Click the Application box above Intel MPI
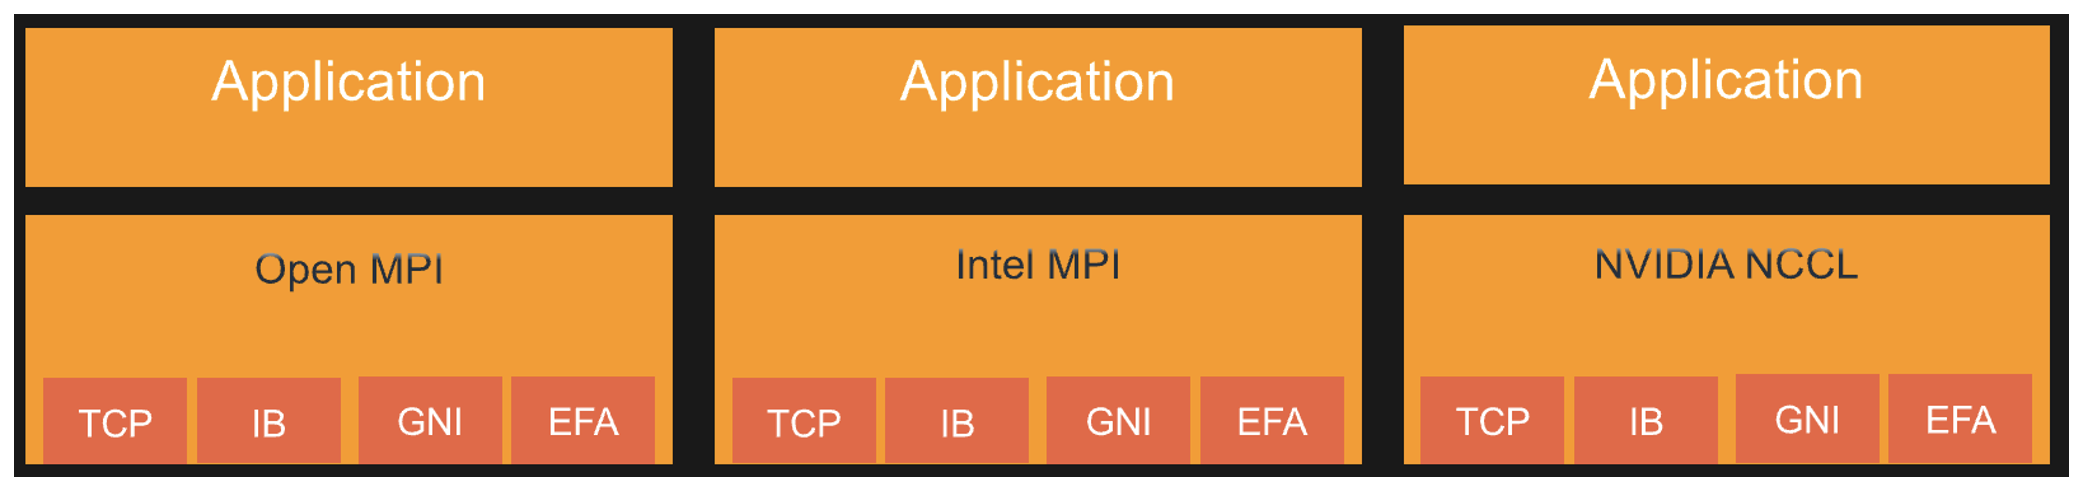This screenshot has width=2082, height=494. (x=1038, y=107)
